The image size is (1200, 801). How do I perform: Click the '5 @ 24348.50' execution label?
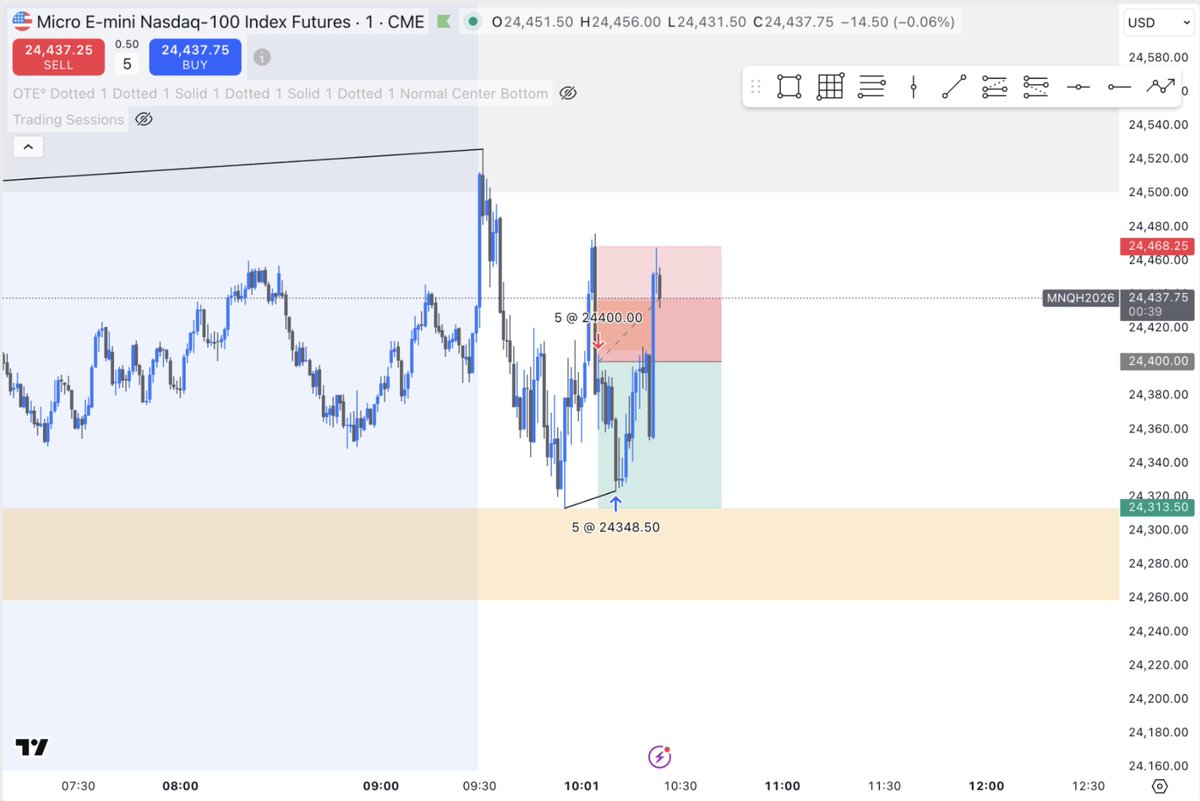pos(616,526)
